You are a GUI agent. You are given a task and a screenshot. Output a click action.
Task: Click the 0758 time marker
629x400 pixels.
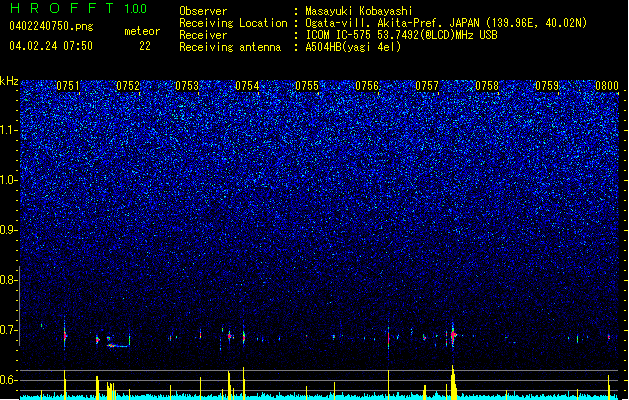coord(487,86)
